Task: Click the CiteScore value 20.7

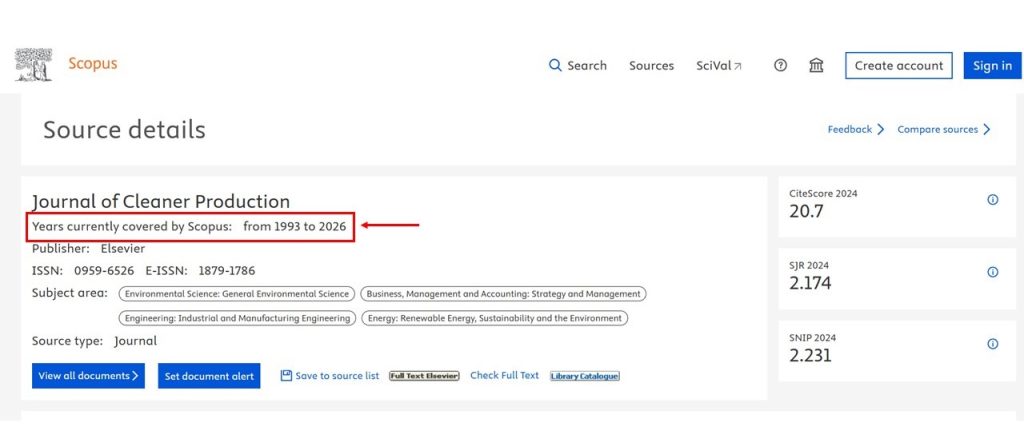Action: tap(807, 212)
